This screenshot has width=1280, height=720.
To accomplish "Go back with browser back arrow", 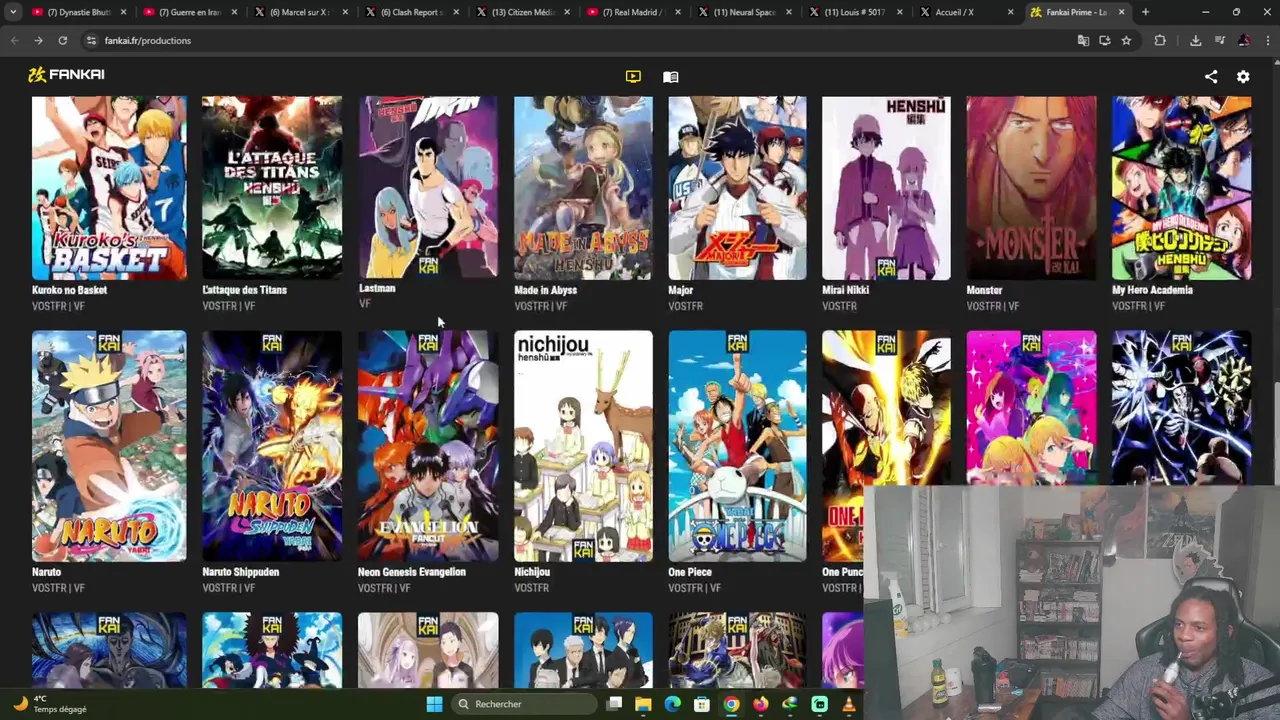I will (14, 40).
